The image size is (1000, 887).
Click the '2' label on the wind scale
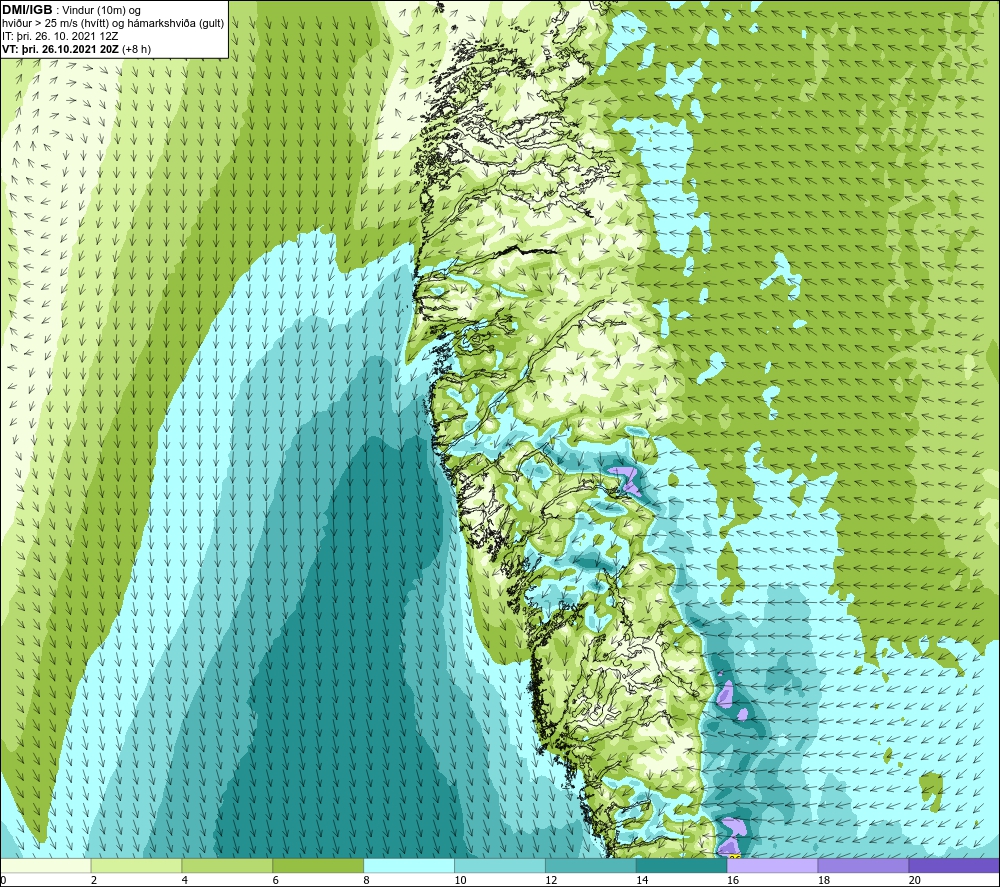[x=94, y=880]
